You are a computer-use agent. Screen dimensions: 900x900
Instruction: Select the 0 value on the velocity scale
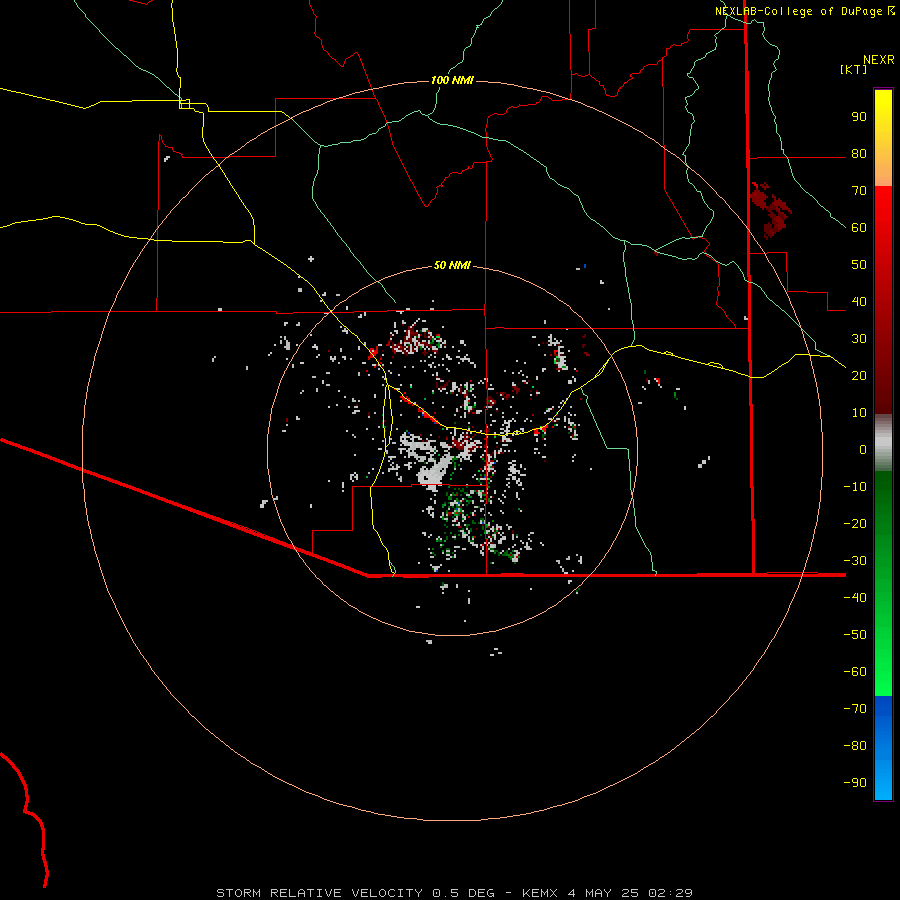coord(863,449)
